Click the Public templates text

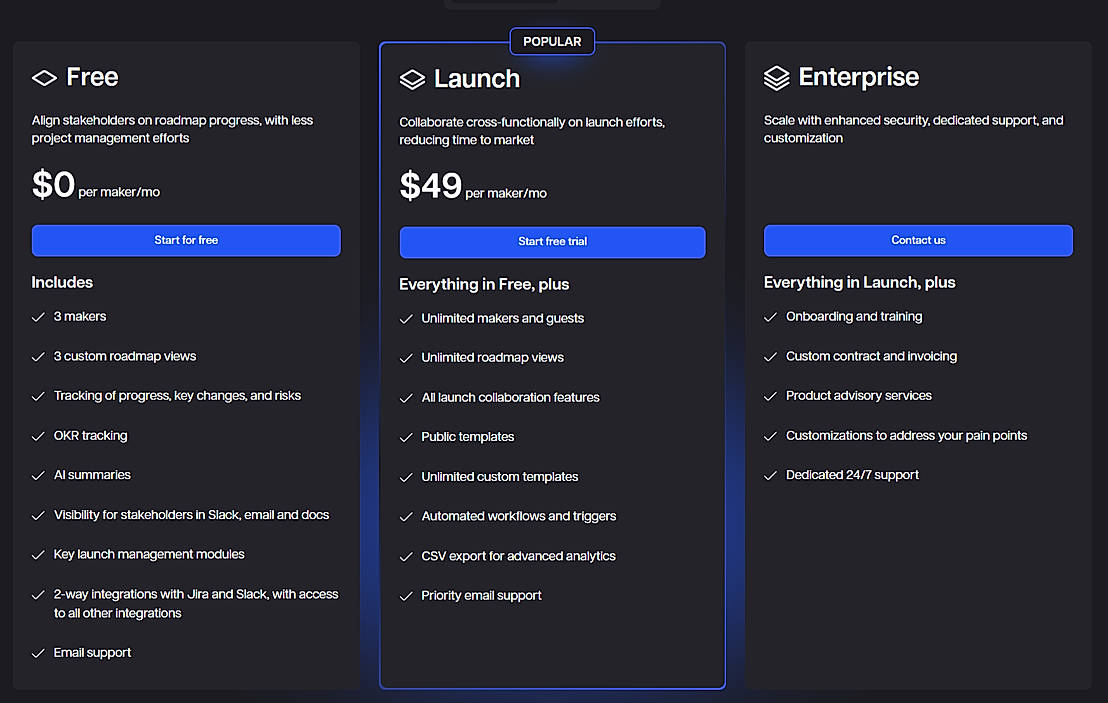click(x=468, y=437)
